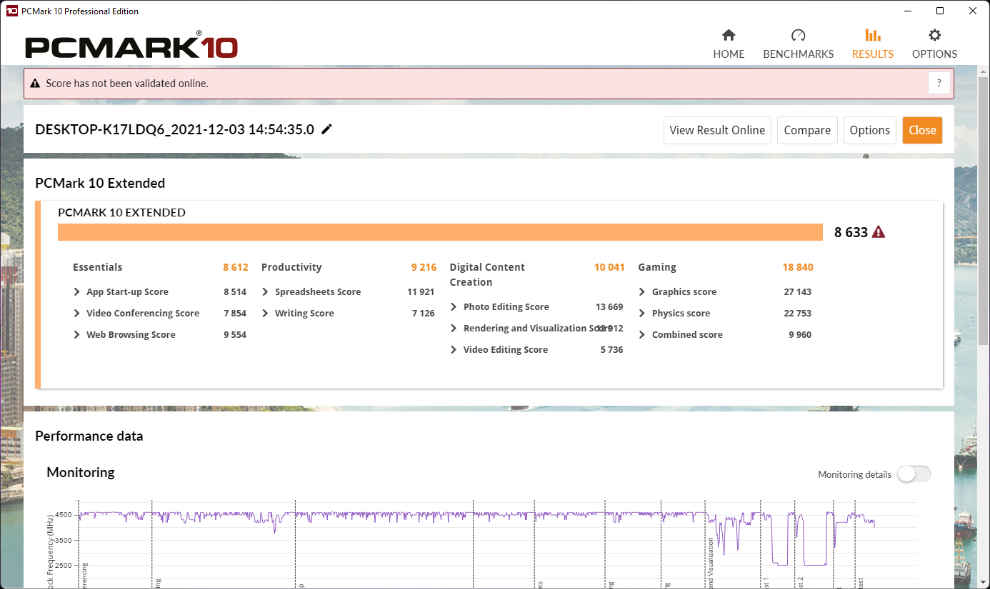This screenshot has height=589, width=990.
Task: Click the Digital Content Creation score 10 041
Action: click(x=609, y=267)
